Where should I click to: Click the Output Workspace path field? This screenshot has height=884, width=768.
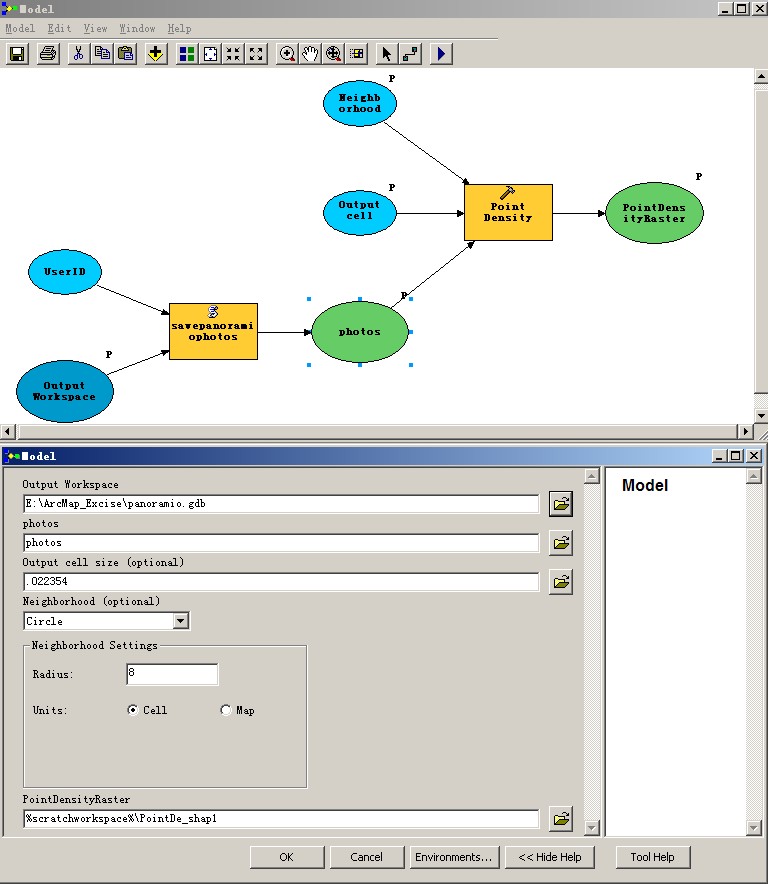tap(281, 503)
